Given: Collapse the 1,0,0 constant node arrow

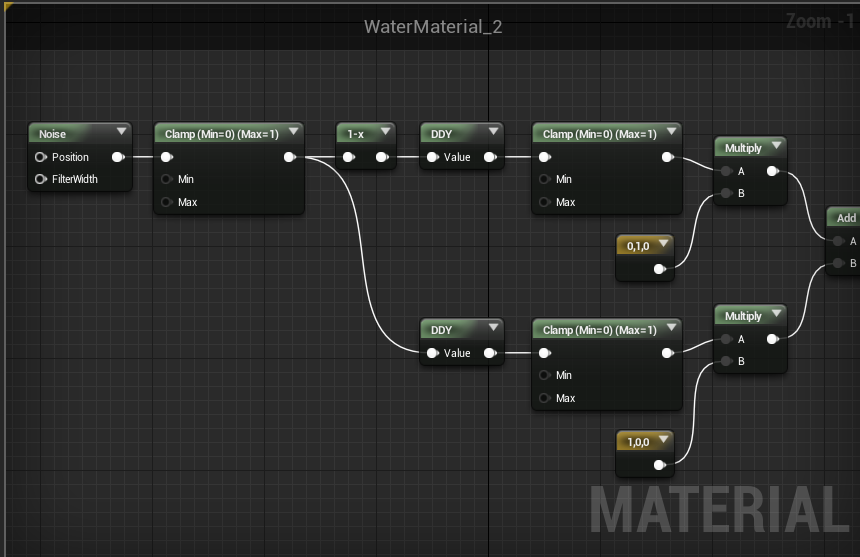Looking at the screenshot, I should point(663,440).
